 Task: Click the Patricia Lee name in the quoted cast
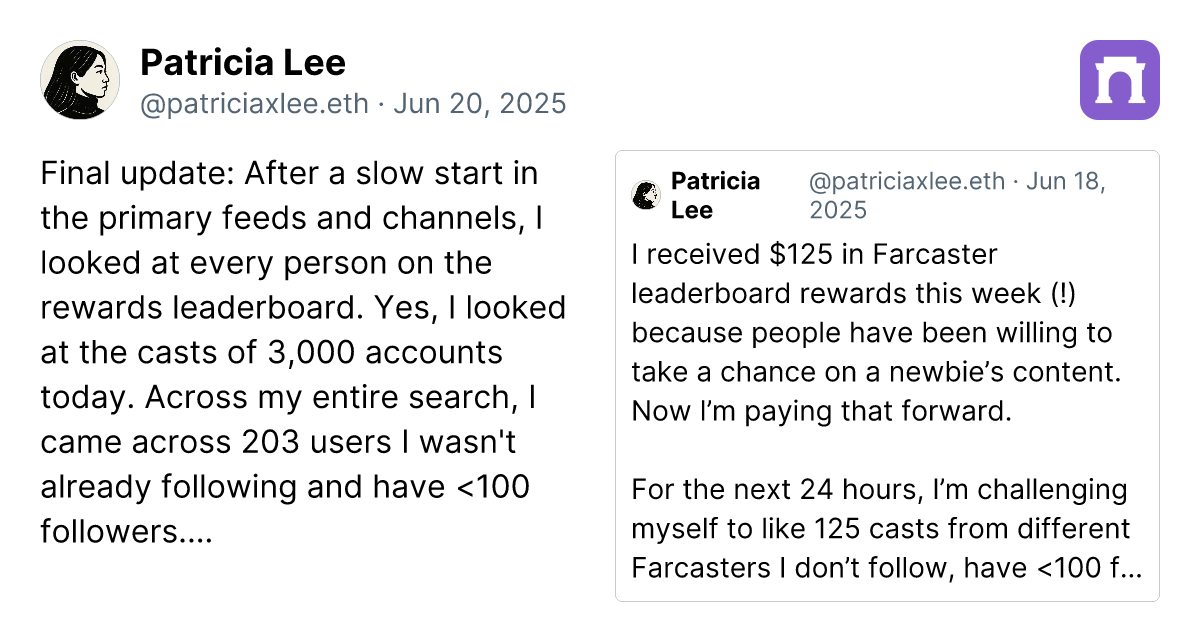pos(715,195)
